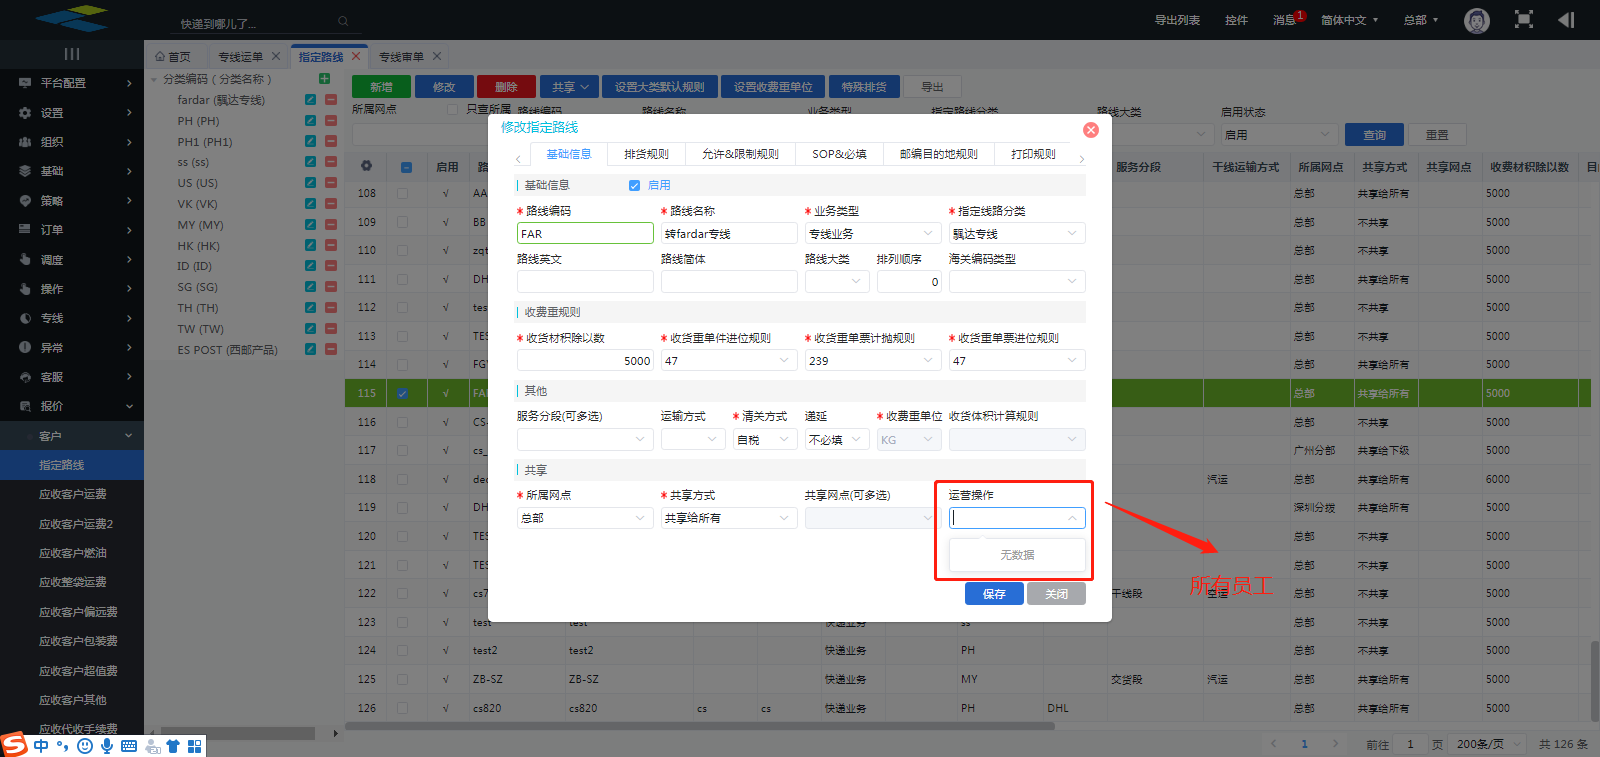Image resolution: width=1600 pixels, height=757 pixels.
Task: Click the blue 保存 button
Action: coord(994,594)
